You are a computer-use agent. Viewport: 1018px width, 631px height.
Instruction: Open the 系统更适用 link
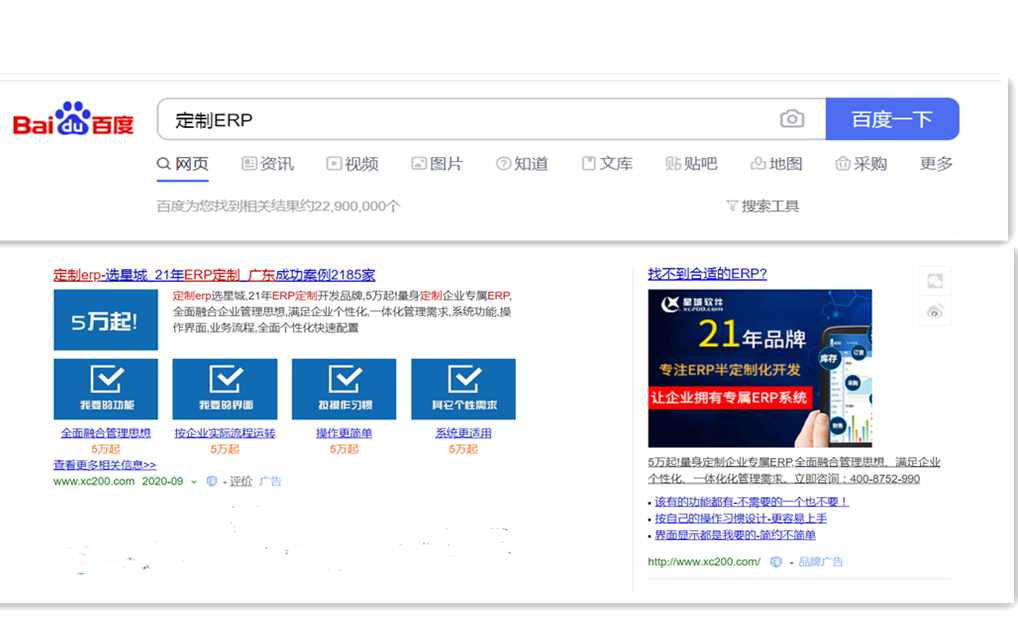coord(464,433)
